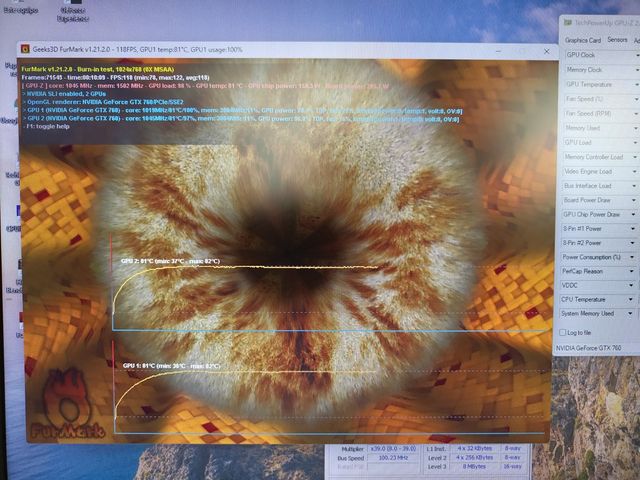Click the Memory Clock sensor label

click(592, 70)
